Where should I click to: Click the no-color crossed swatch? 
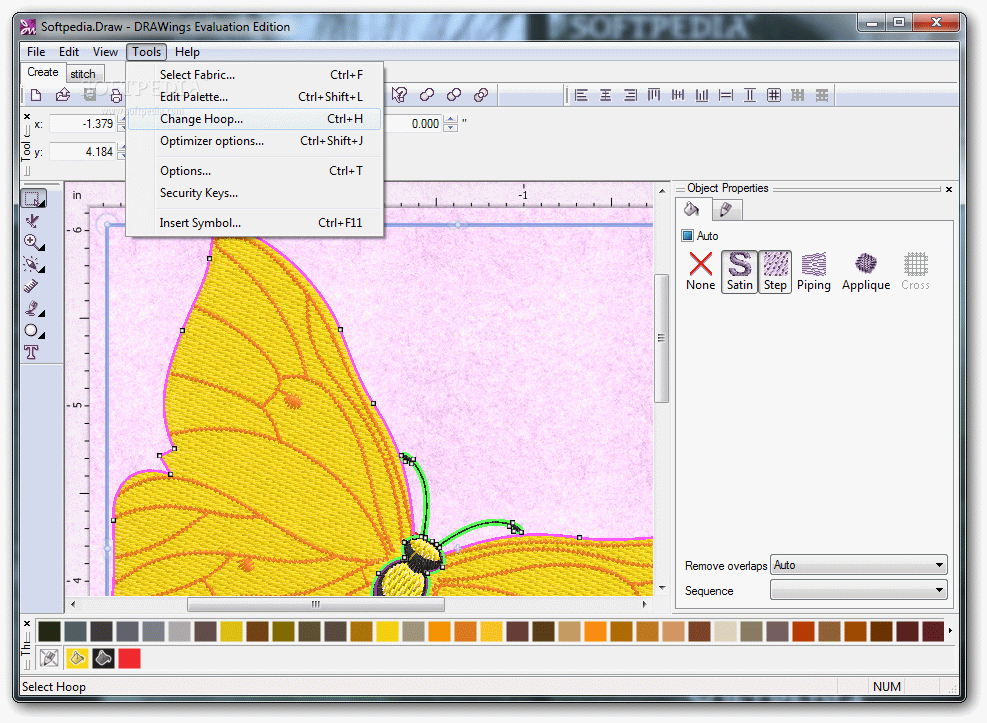[49, 659]
